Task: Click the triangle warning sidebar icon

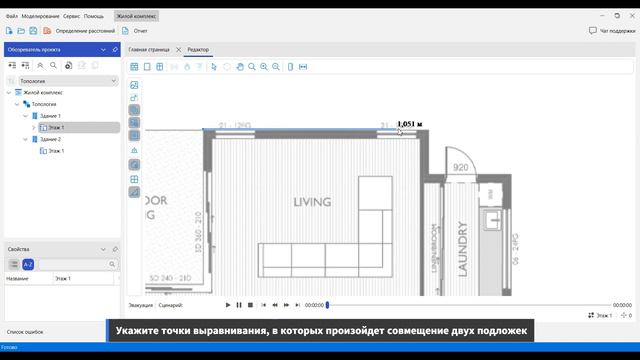Action: click(x=134, y=151)
